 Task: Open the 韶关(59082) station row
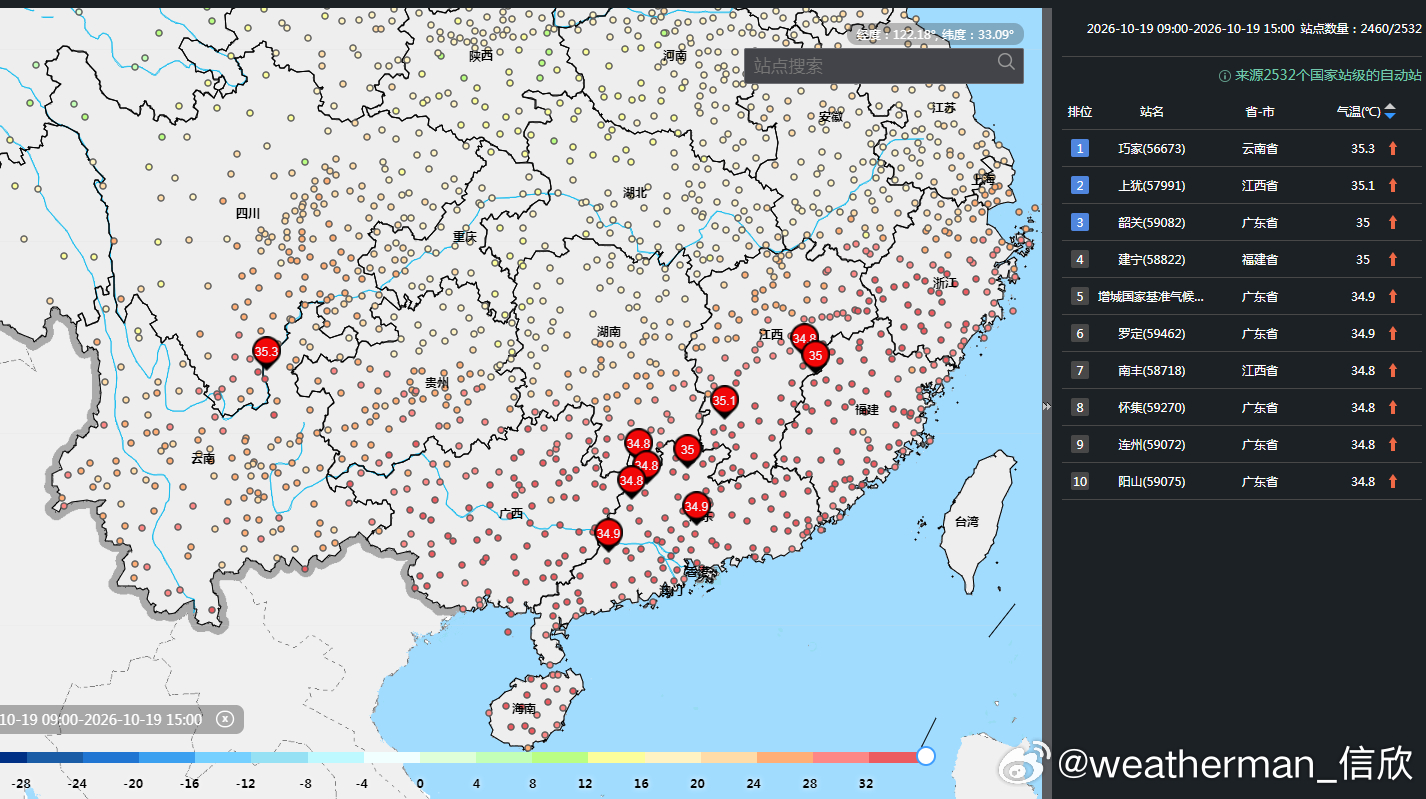(x=1241, y=222)
